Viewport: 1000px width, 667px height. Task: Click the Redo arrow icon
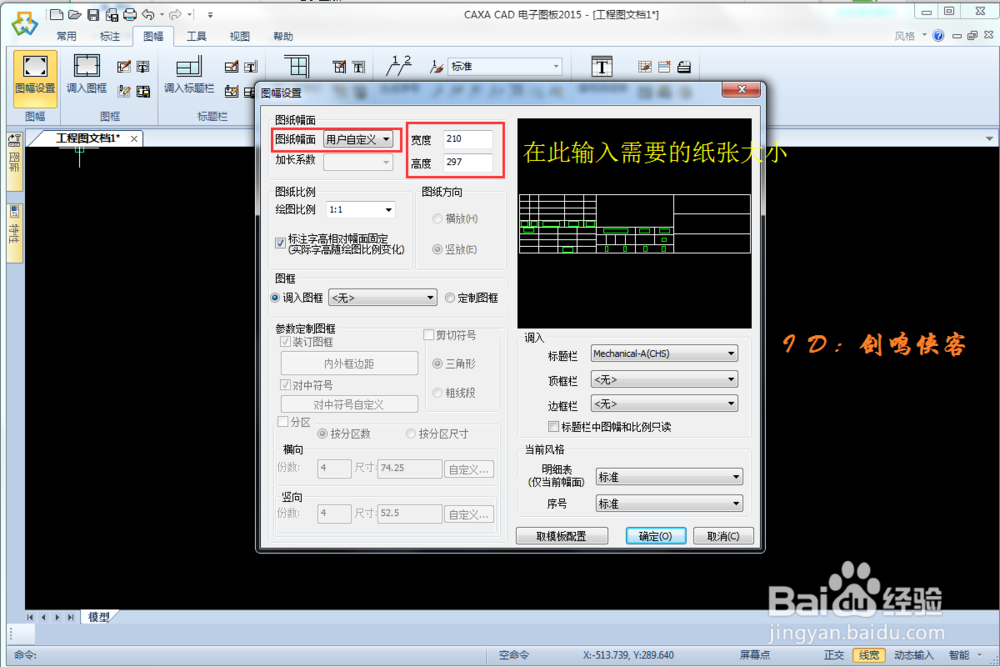point(175,14)
